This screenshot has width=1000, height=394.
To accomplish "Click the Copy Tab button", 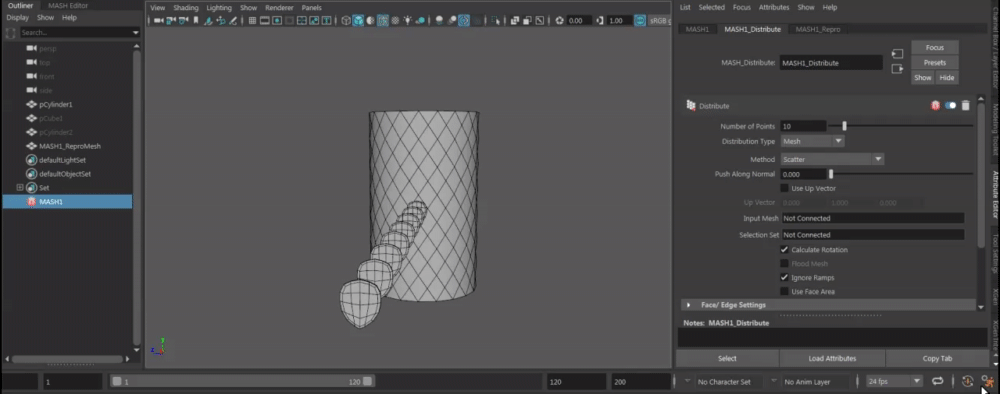I will pyautogui.click(x=937, y=358).
